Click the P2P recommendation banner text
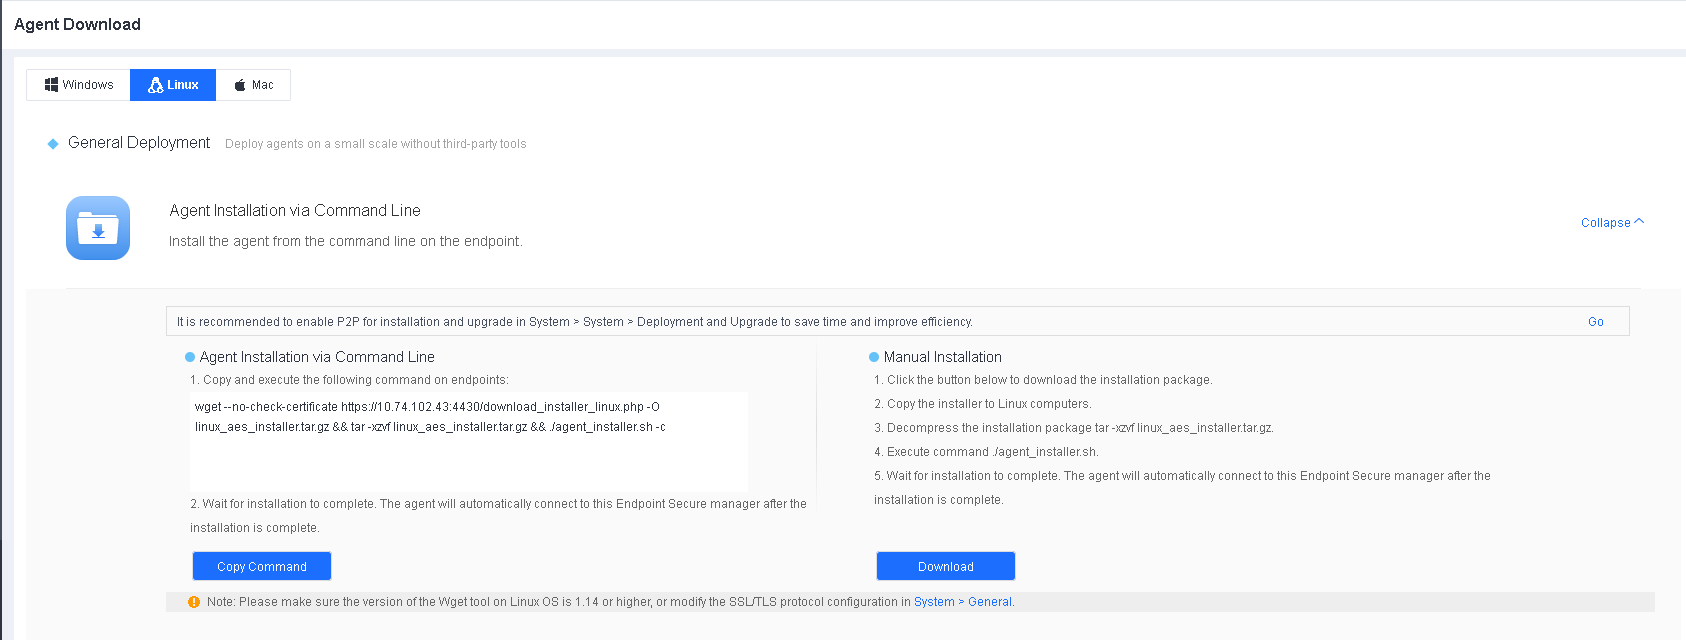The width and height of the screenshot is (1686, 640). pos(574,322)
